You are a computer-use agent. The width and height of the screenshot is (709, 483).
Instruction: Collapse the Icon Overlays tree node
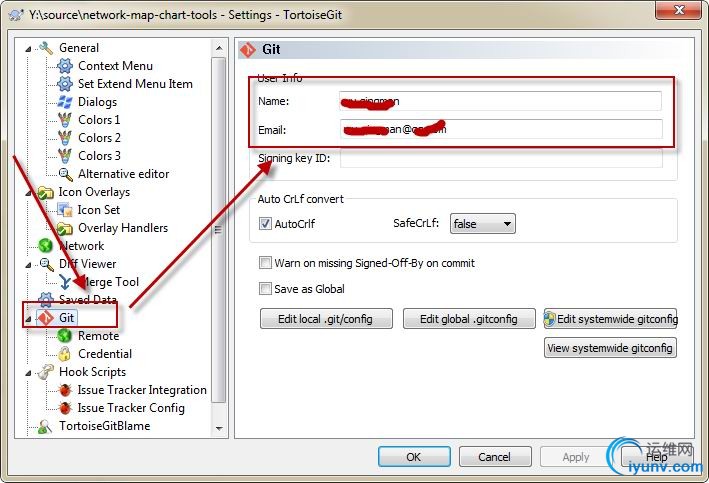pos(28,193)
